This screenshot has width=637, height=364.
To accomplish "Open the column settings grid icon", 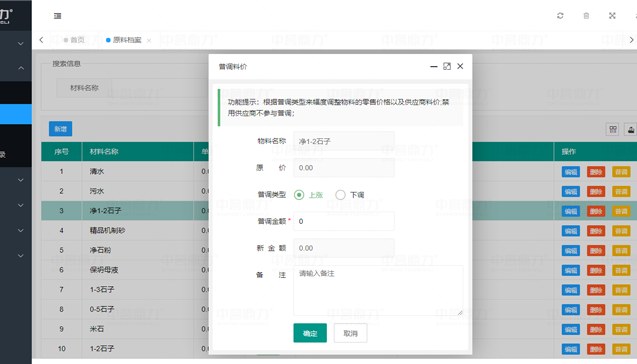I will point(613,130).
